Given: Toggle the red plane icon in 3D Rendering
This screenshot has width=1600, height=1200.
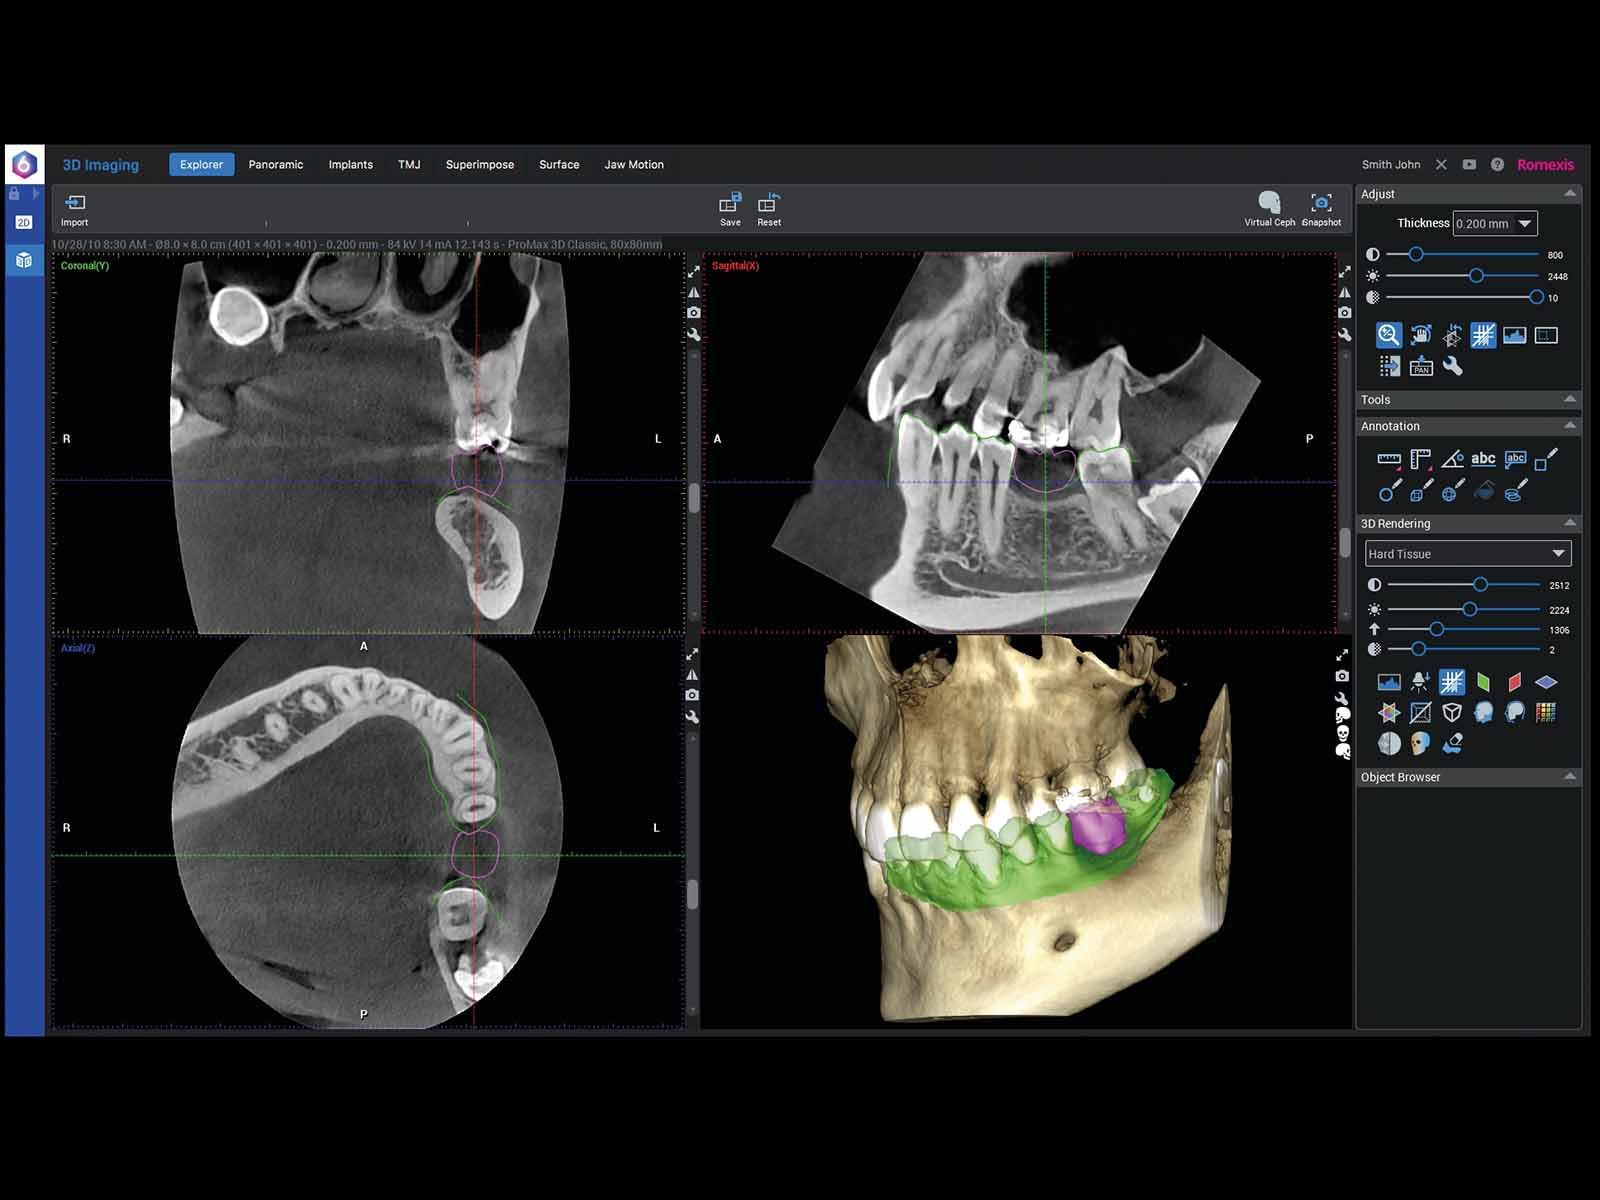Looking at the screenshot, I should [x=1514, y=682].
